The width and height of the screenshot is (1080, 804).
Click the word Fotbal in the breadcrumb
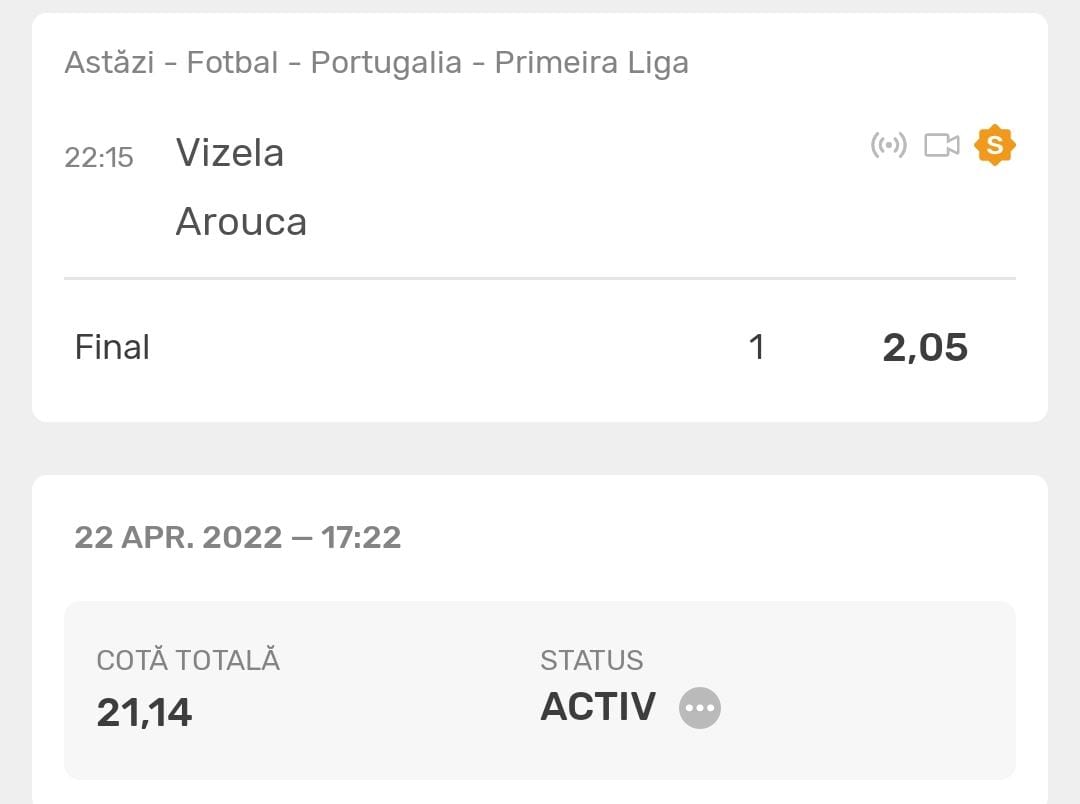232,63
